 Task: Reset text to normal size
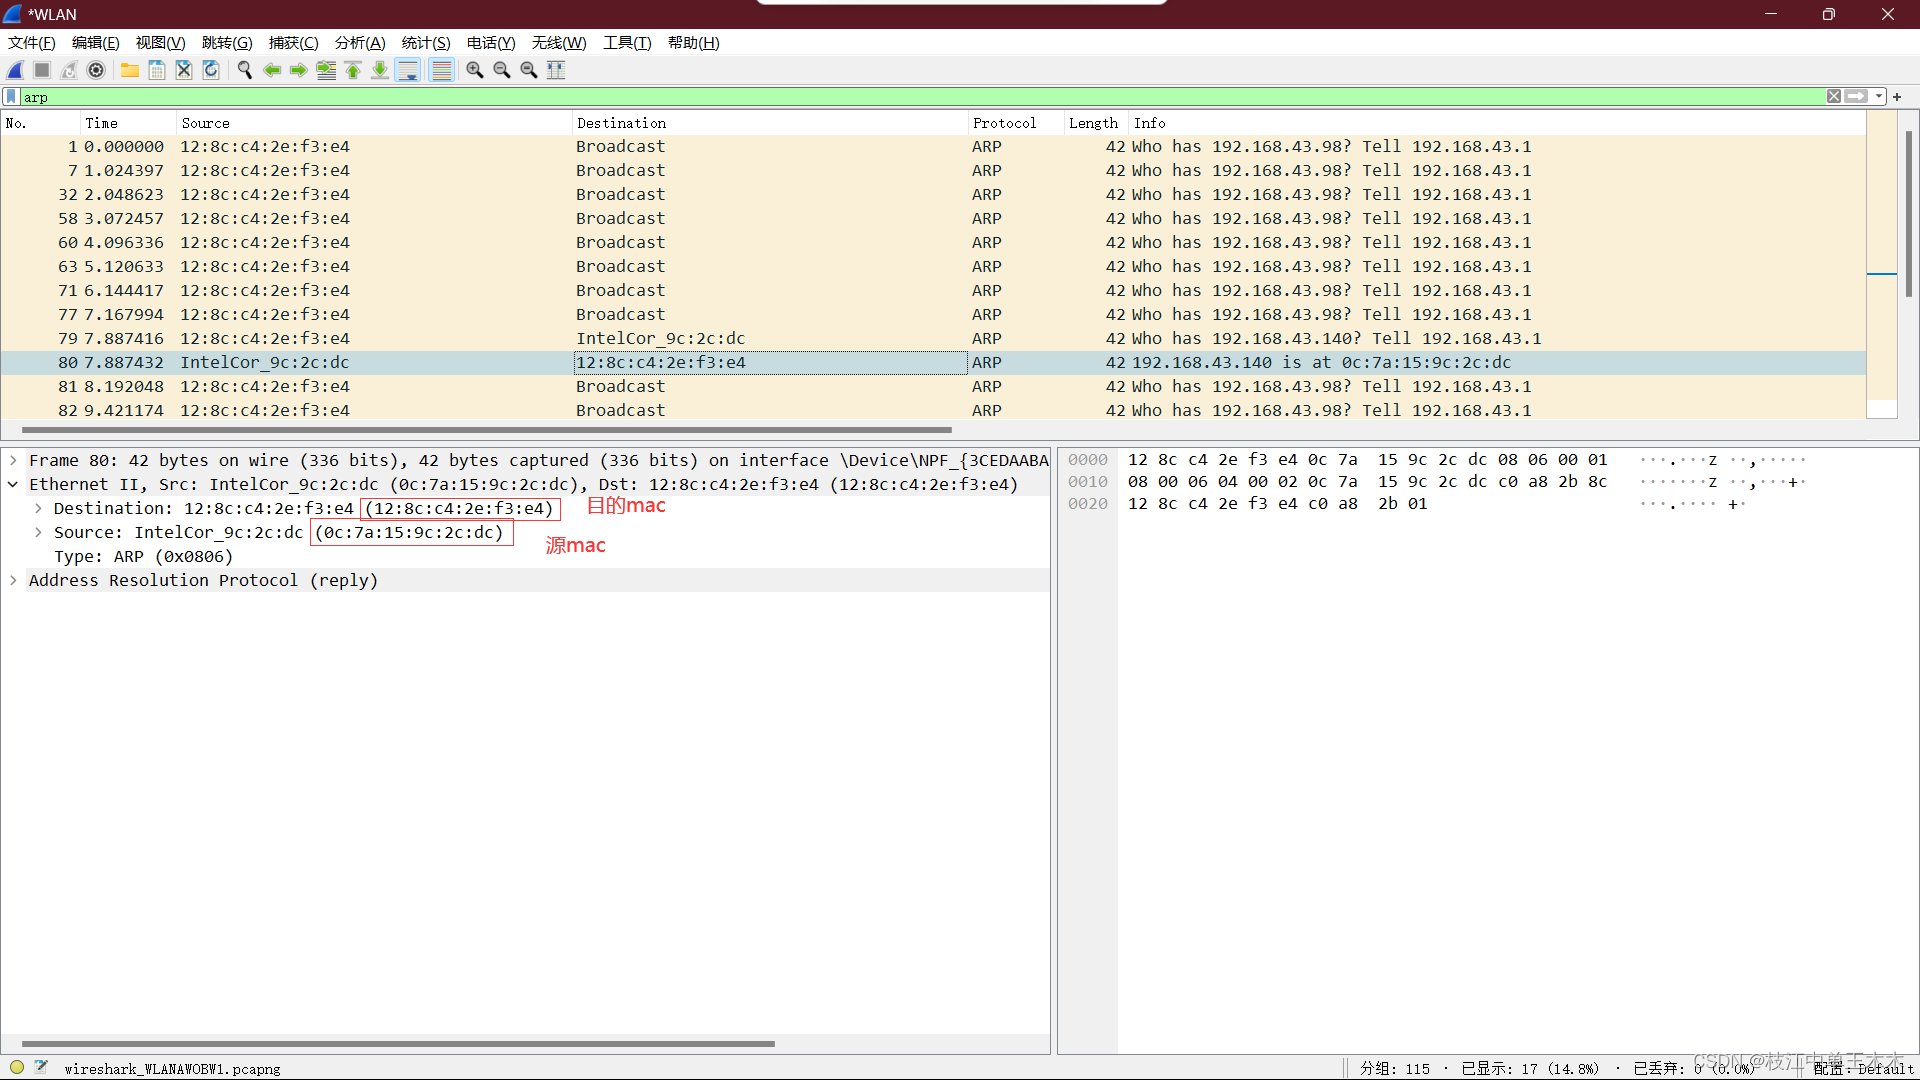coord(529,70)
